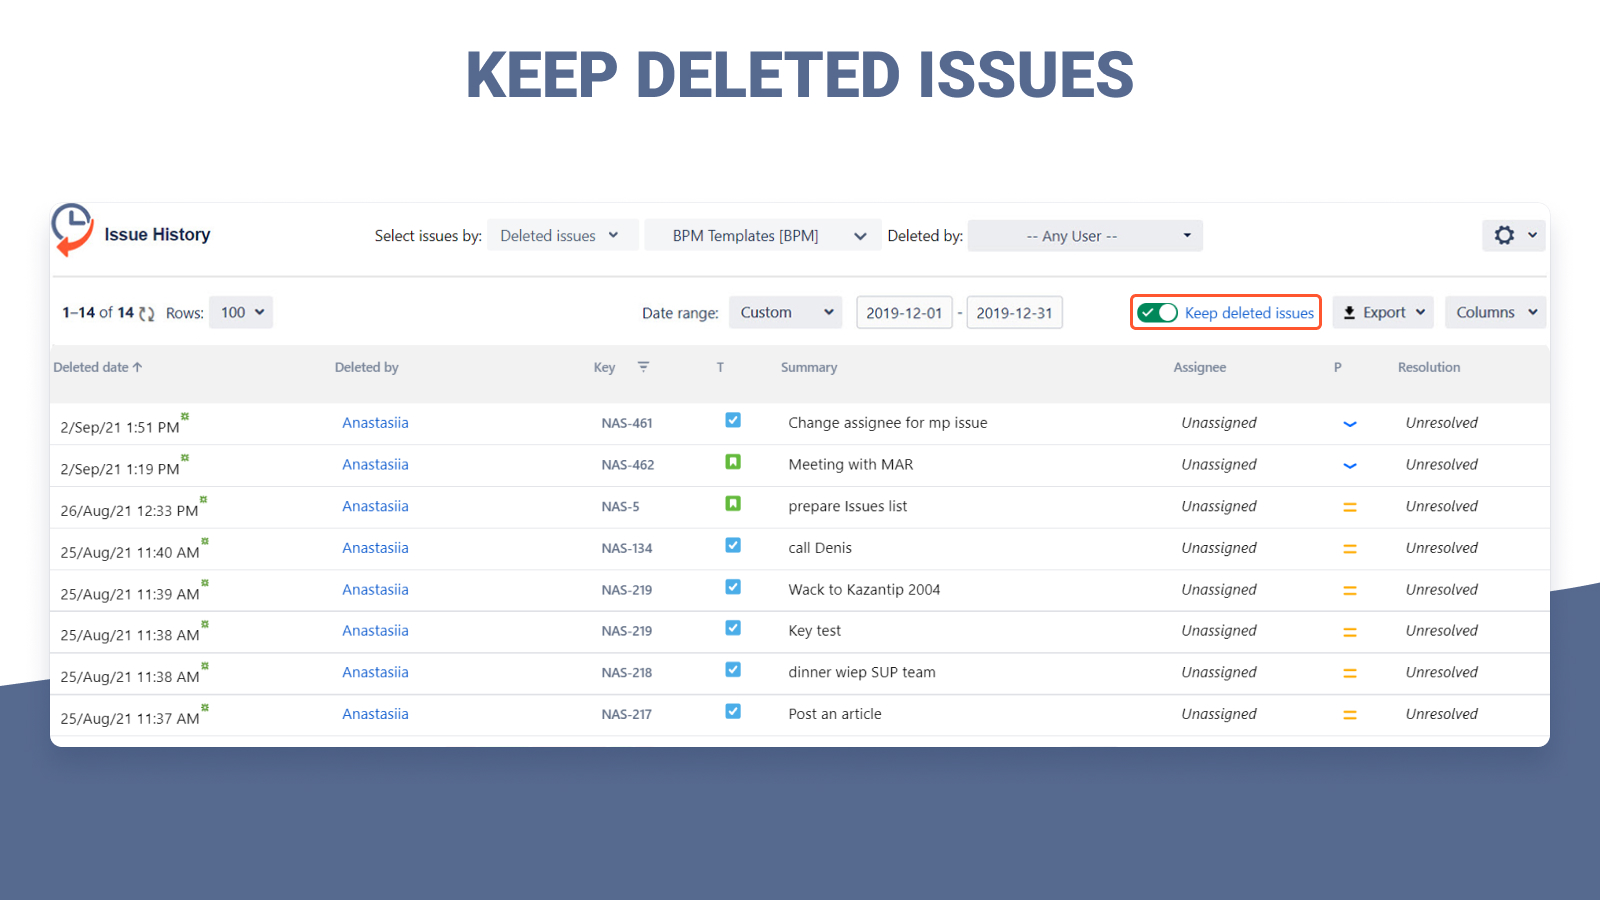Open Anastasiia's profile link for NAS-461
The height and width of the screenshot is (900, 1600).
tap(375, 422)
